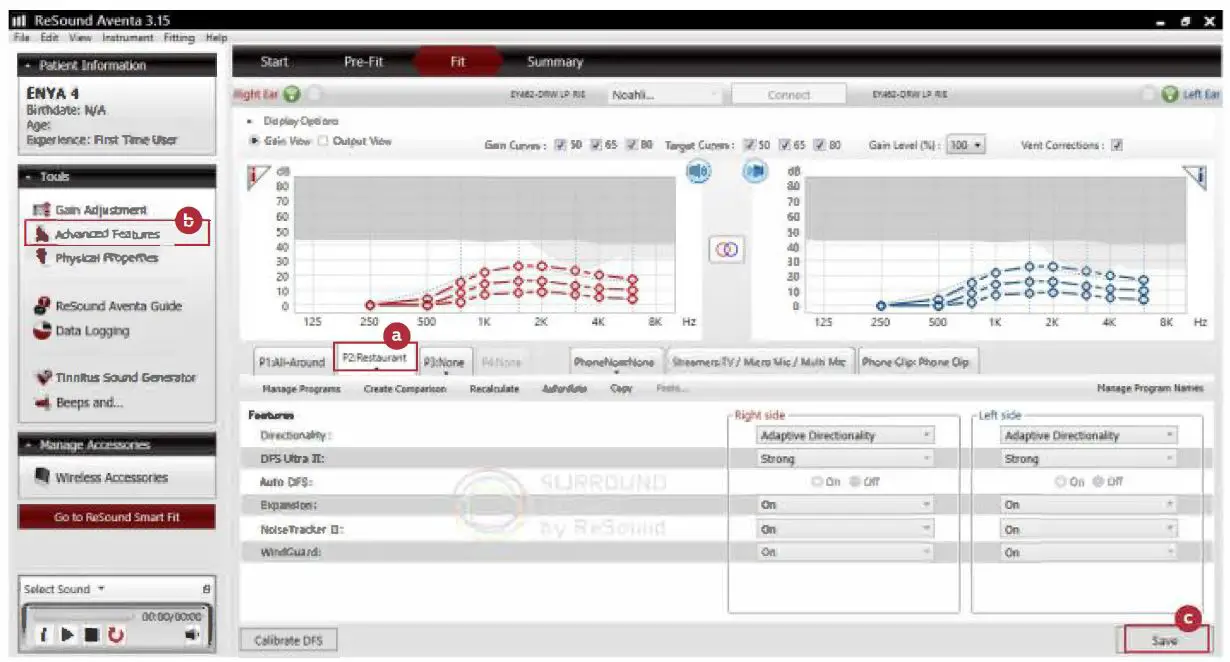The height and width of the screenshot is (662, 1230).
Task: Click the Calibrate DFS button
Action: 288,640
